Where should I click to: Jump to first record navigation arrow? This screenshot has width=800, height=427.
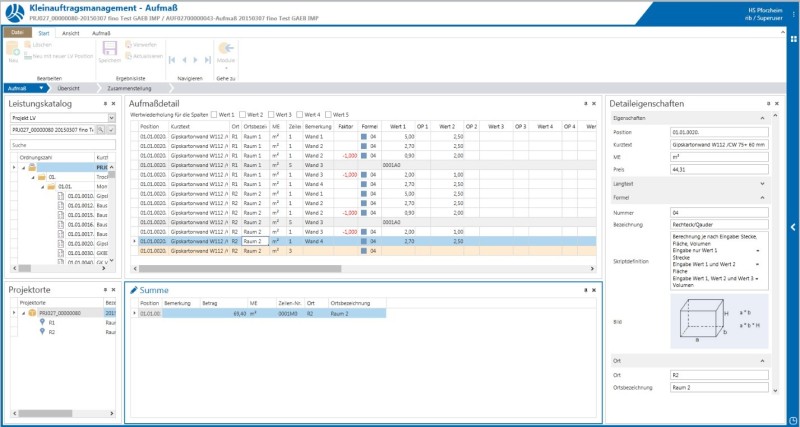pyautogui.click(x=174, y=60)
